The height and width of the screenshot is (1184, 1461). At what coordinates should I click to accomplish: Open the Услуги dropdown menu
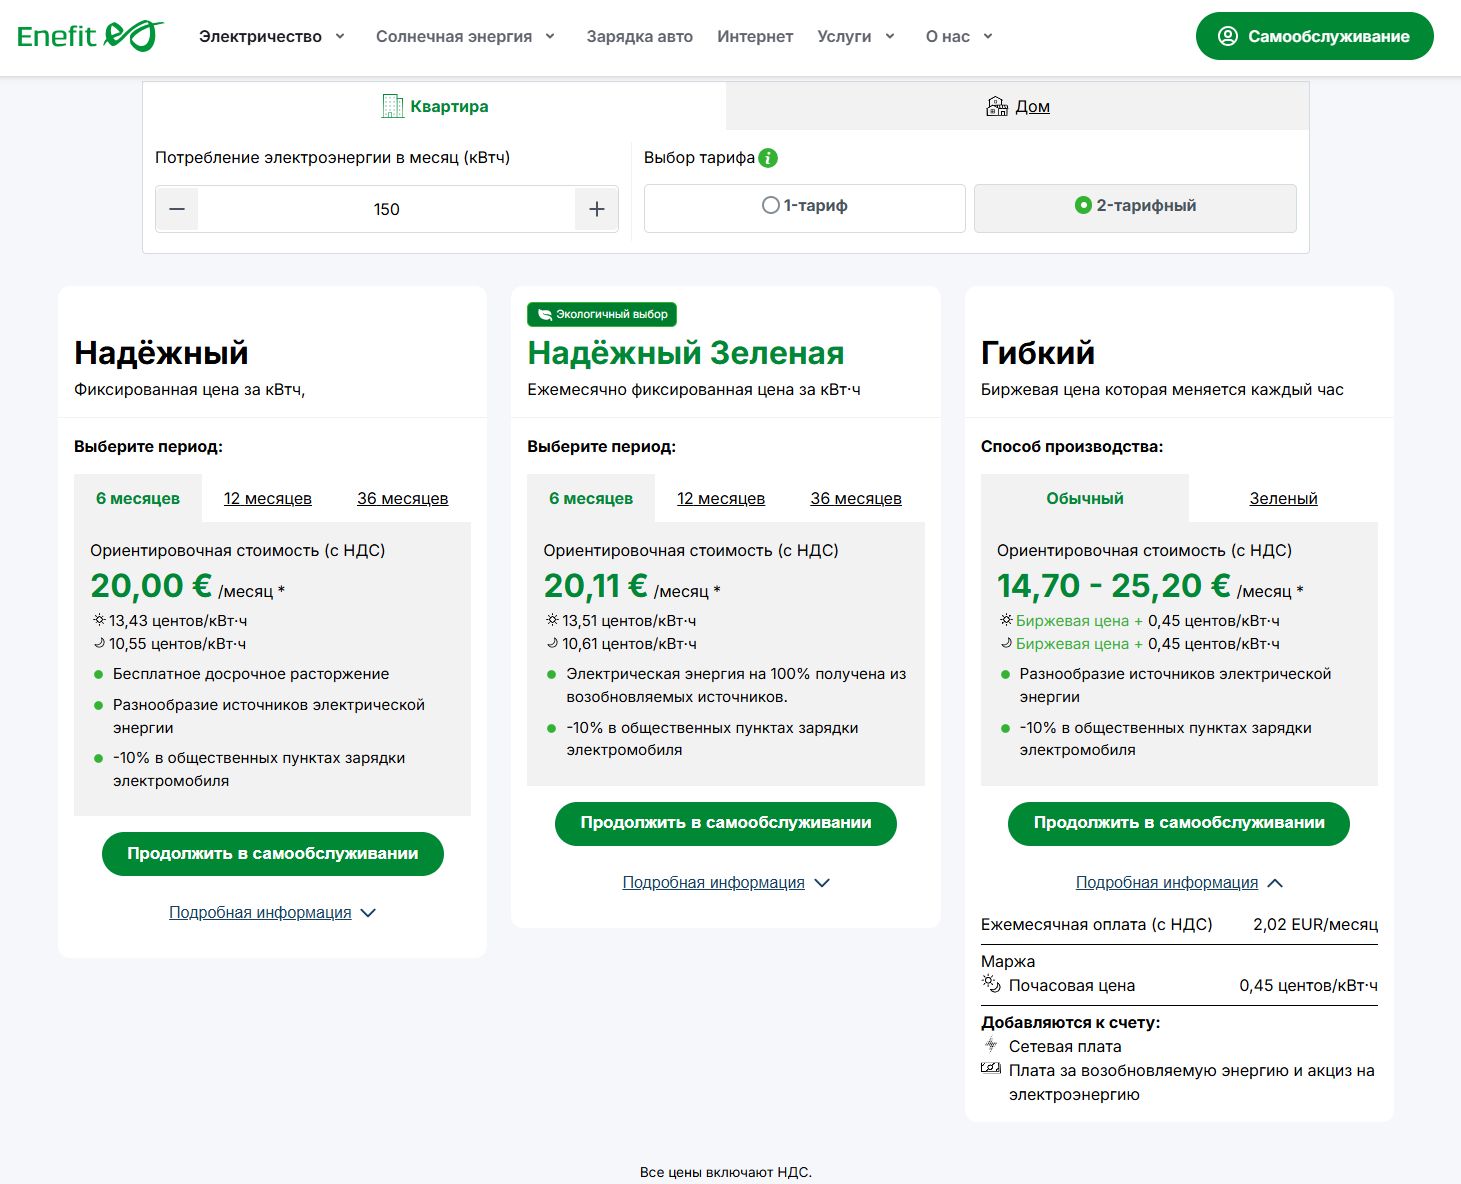pos(855,36)
